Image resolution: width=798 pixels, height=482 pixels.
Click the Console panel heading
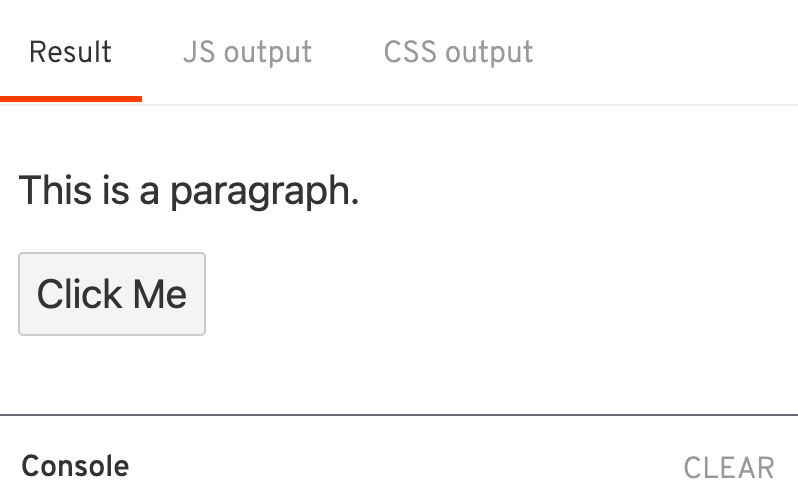[75, 466]
